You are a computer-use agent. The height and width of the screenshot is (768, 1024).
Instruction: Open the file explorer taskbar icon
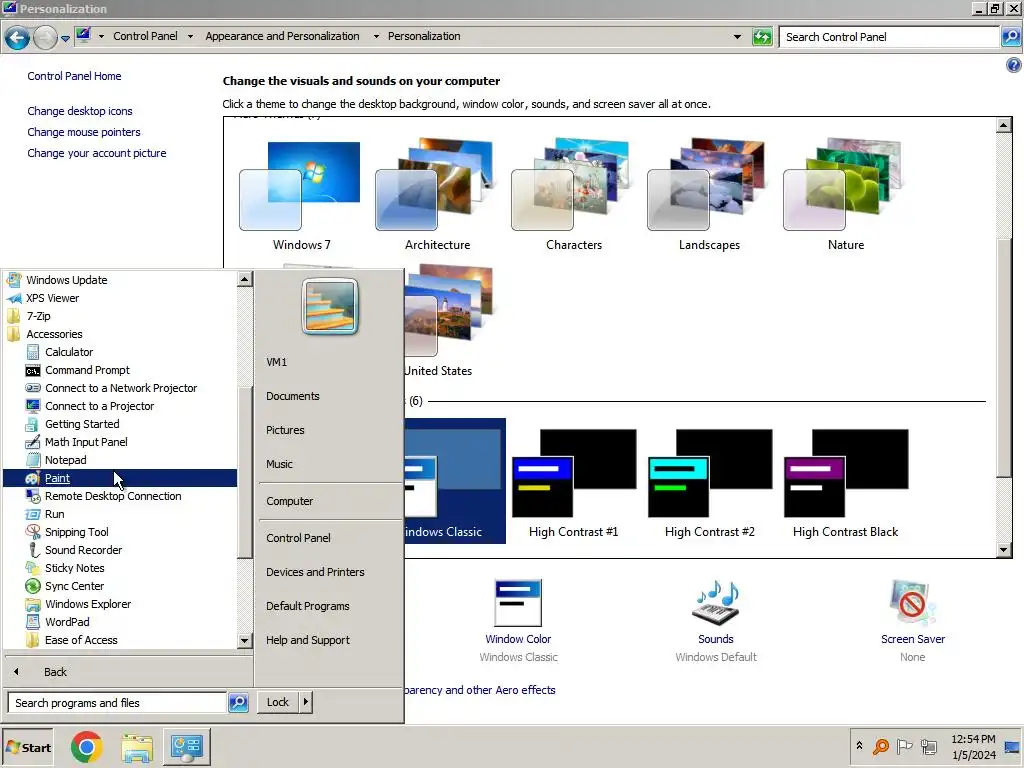point(137,748)
